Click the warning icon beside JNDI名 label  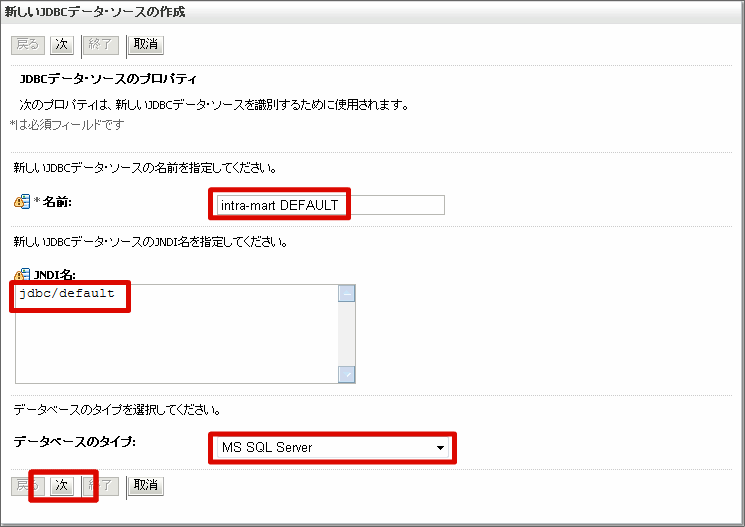click(x=22, y=274)
